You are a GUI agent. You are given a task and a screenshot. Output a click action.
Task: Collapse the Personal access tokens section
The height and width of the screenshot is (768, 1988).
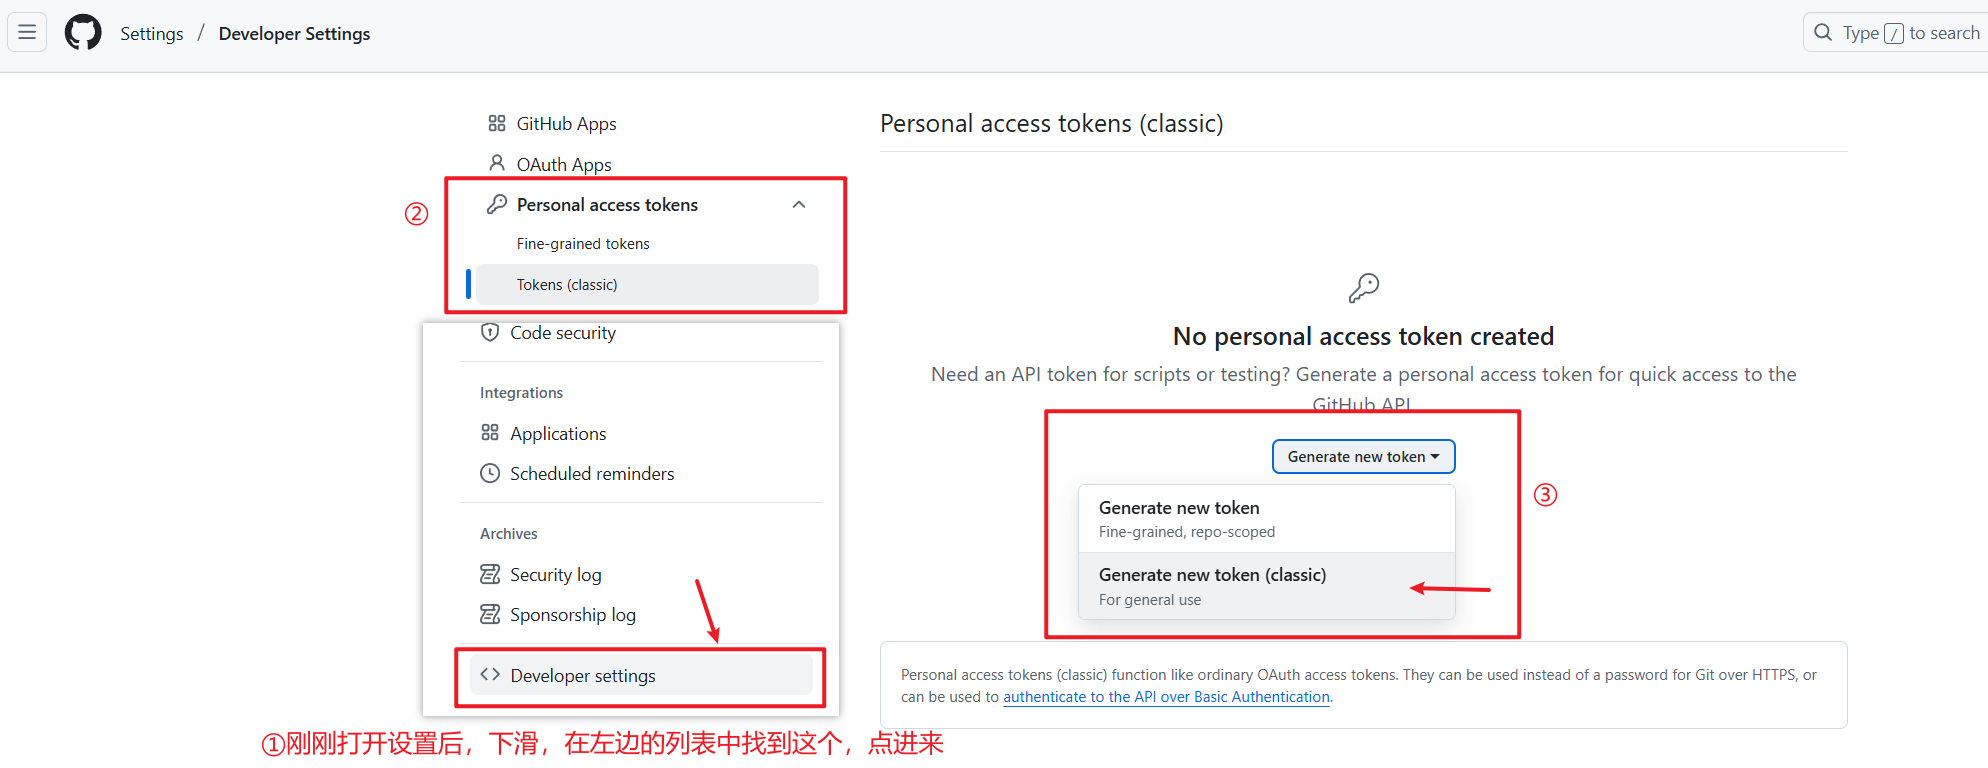[799, 205]
